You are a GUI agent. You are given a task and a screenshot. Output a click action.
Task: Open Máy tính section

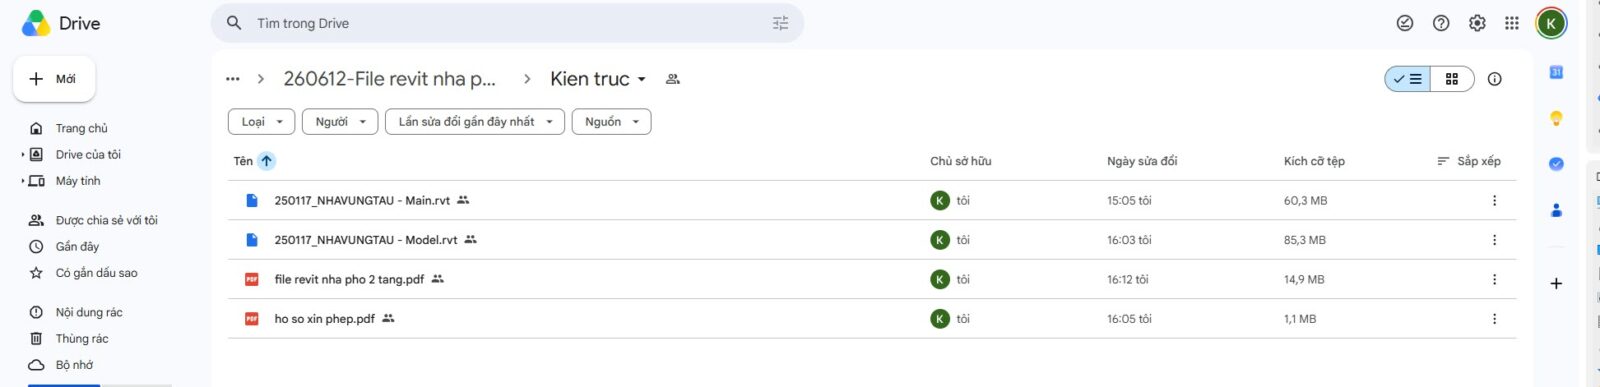(78, 181)
